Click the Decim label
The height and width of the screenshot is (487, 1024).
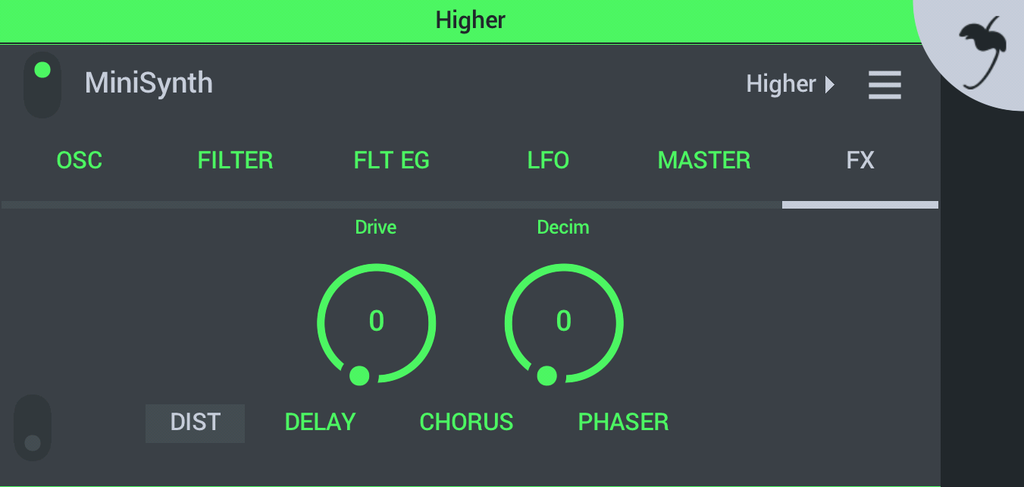pyautogui.click(x=563, y=227)
